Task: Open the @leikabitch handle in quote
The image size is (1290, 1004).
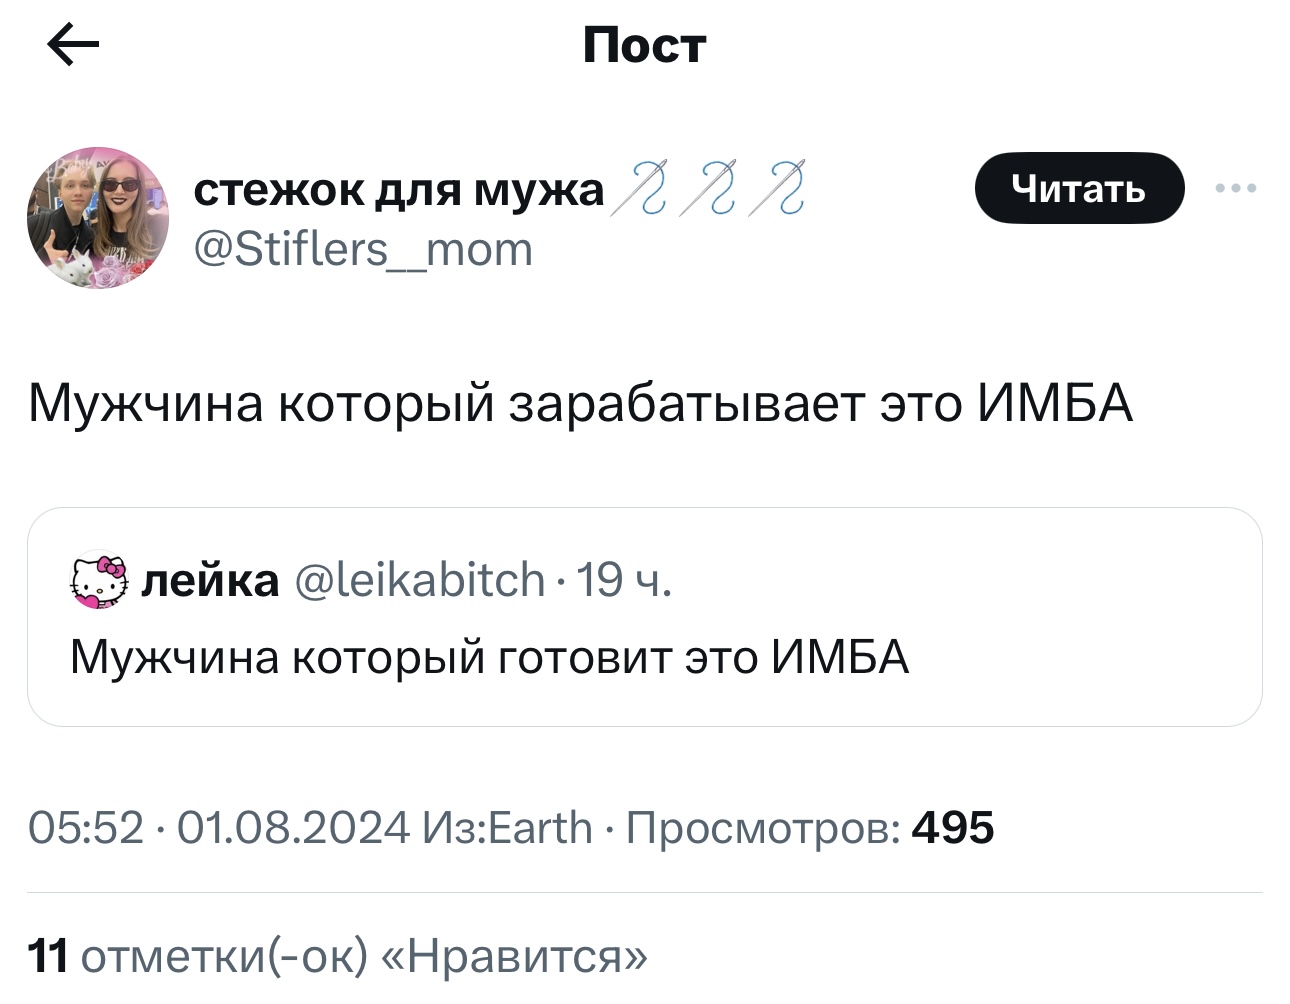Action: coord(420,580)
